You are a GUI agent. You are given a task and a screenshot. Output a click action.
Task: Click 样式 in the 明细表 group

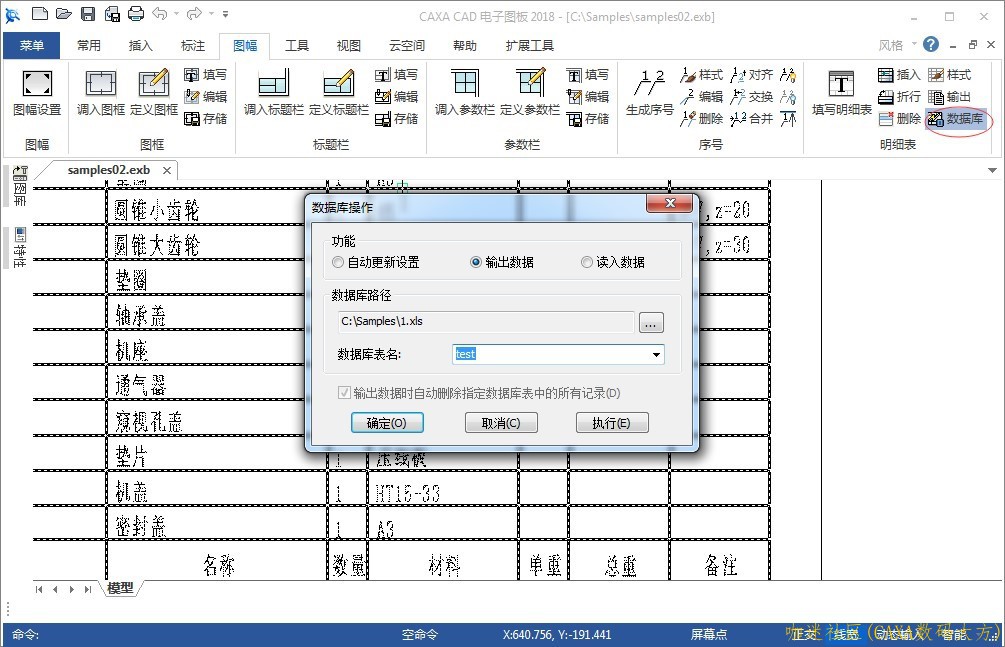click(x=950, y=75)
